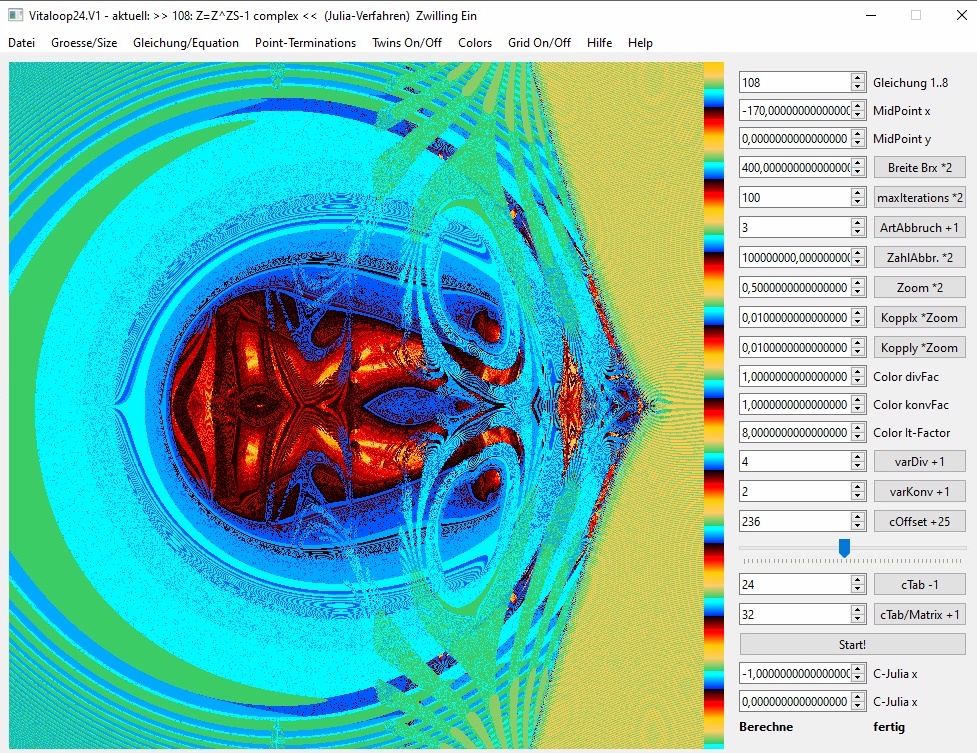
Task: Open the Point-Terminations menu
Action: 305,42
